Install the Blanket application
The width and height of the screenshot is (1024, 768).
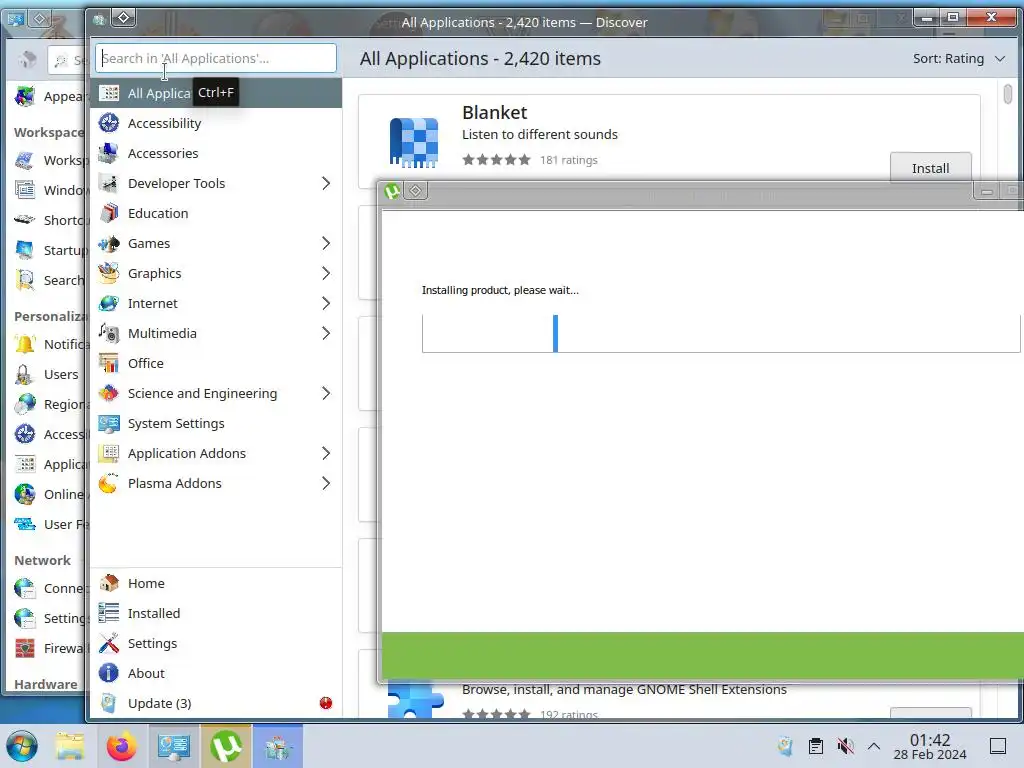[930, 168]
